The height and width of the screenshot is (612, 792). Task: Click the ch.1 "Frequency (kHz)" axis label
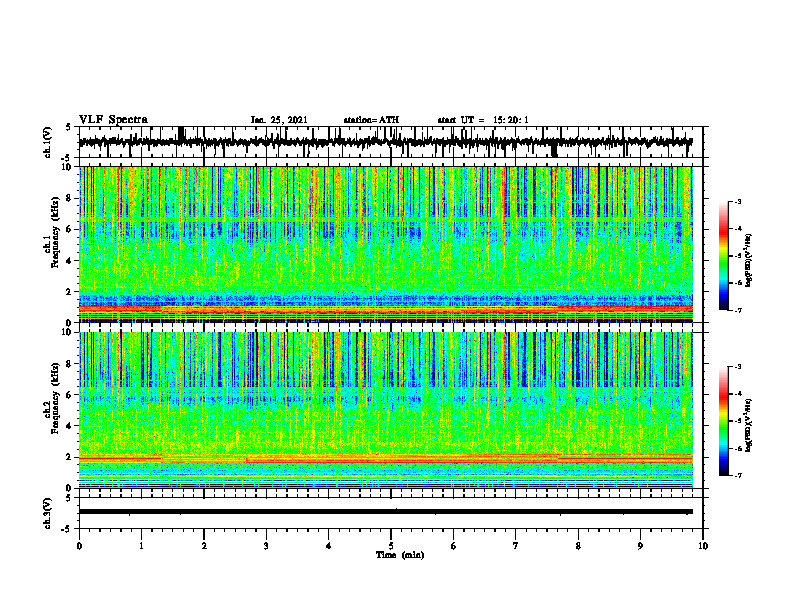tap(56, 232)
